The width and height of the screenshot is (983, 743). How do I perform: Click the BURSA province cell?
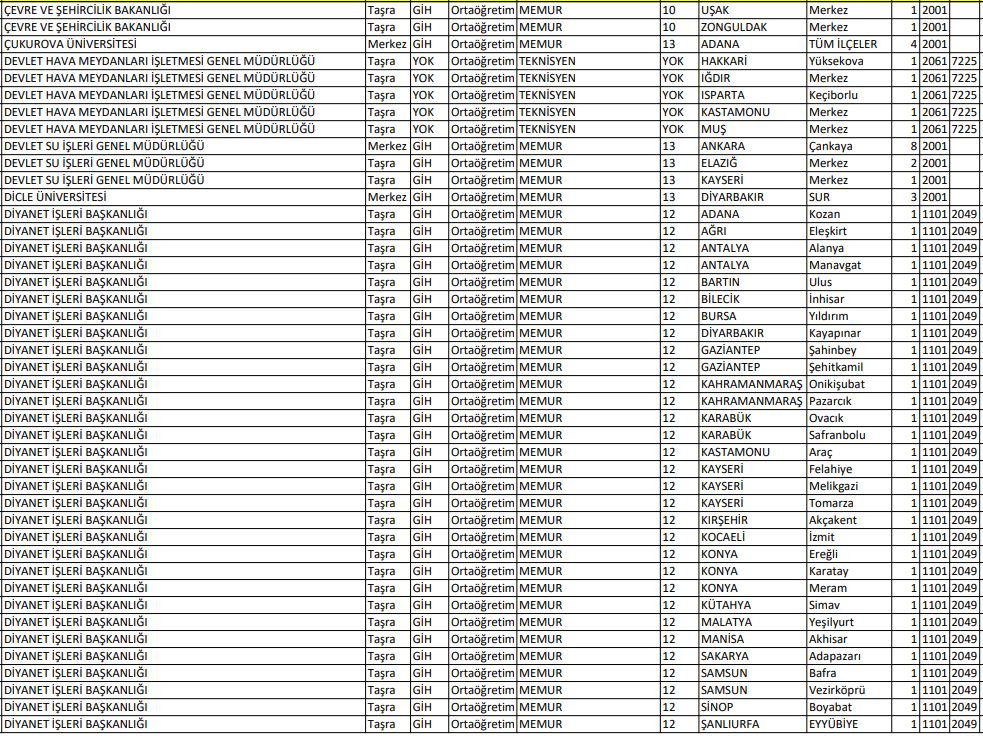tap(752, 316)
